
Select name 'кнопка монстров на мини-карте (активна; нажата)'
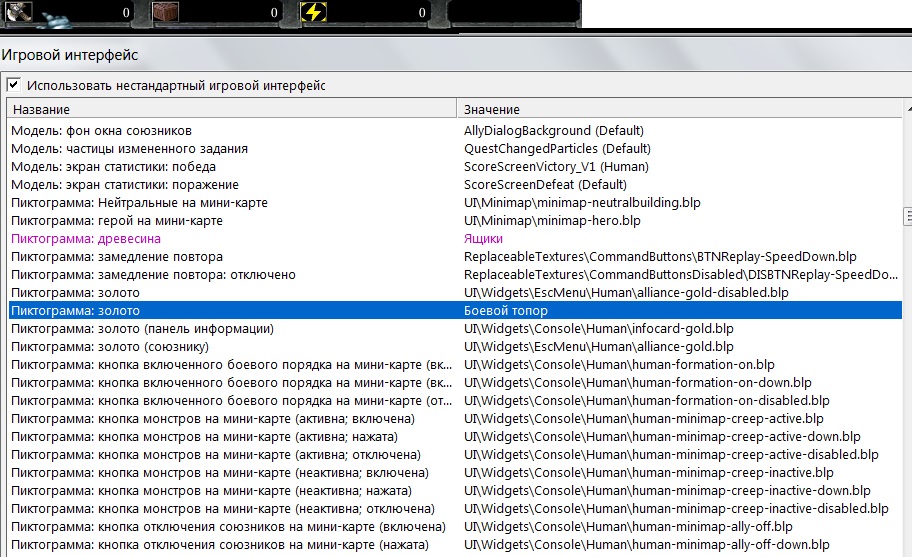coord(205,437)
